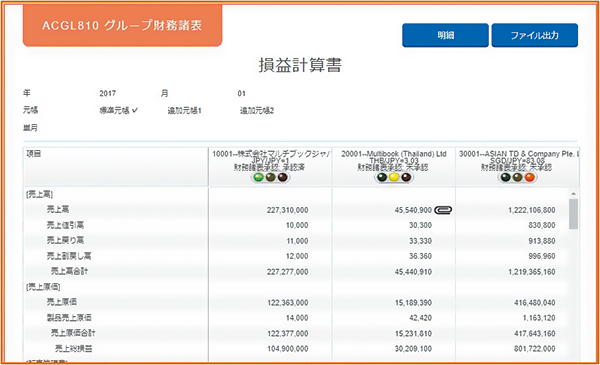Click the cell value 12,000

(297, 256)
